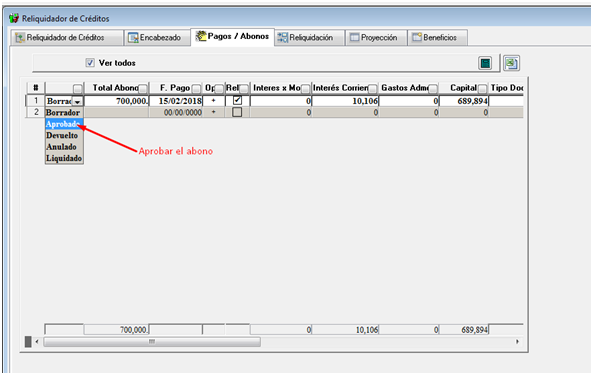Click the Capital column header
Screen dimensions: 593x375
[464, 88]
